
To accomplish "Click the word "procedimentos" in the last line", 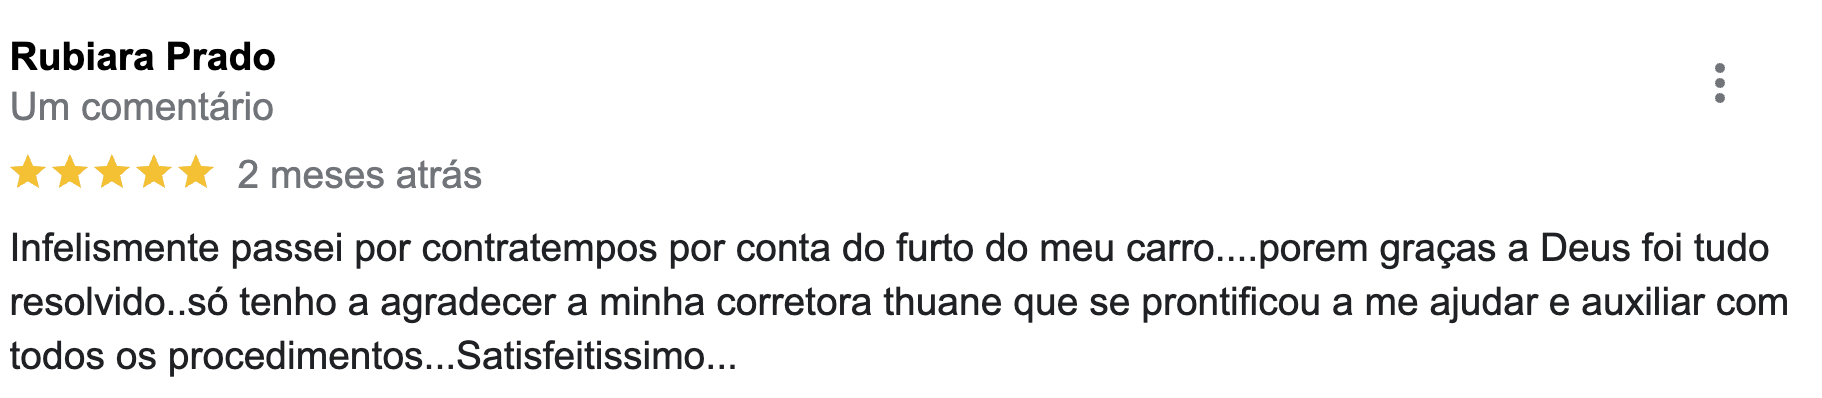I will point(296,356).
